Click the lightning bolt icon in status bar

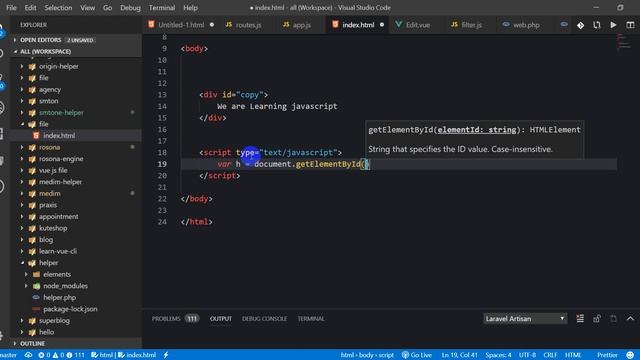pos(166,355)
